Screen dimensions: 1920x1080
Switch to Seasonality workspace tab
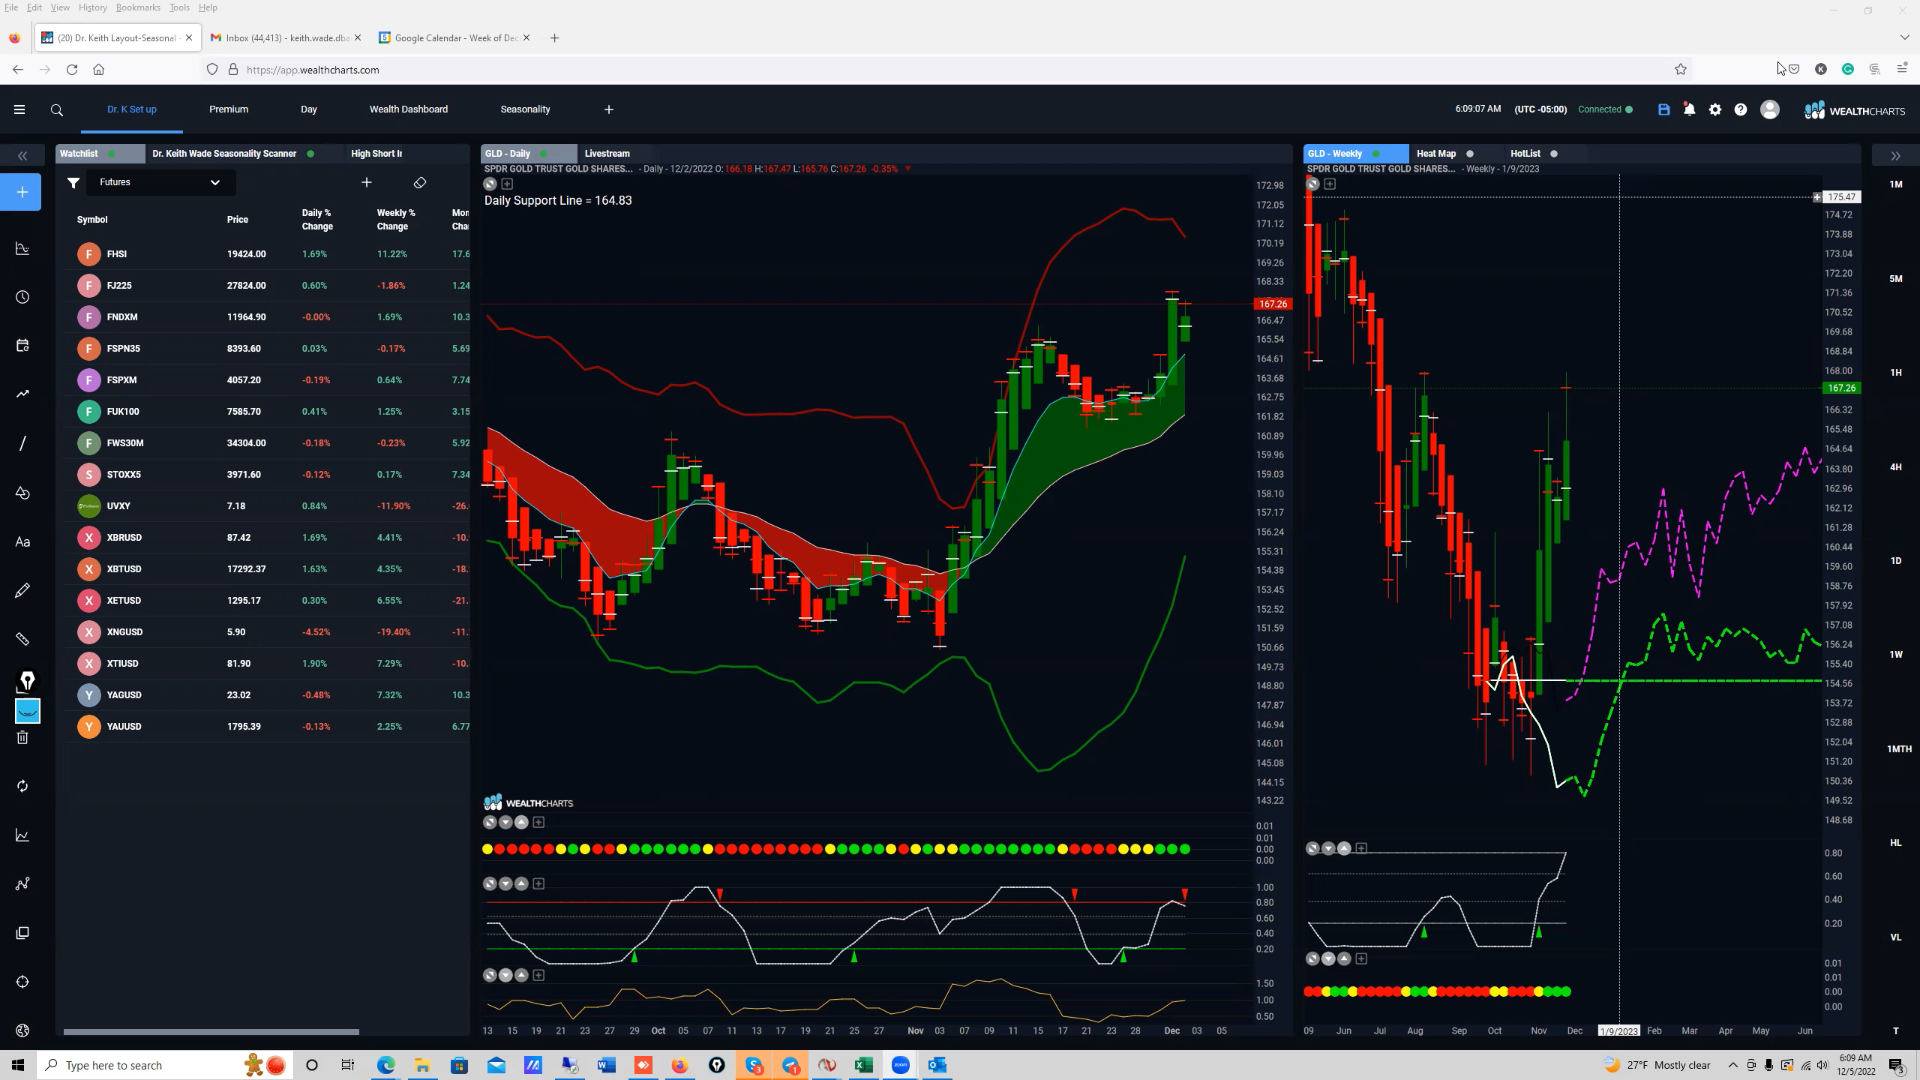tap(525, 110)
